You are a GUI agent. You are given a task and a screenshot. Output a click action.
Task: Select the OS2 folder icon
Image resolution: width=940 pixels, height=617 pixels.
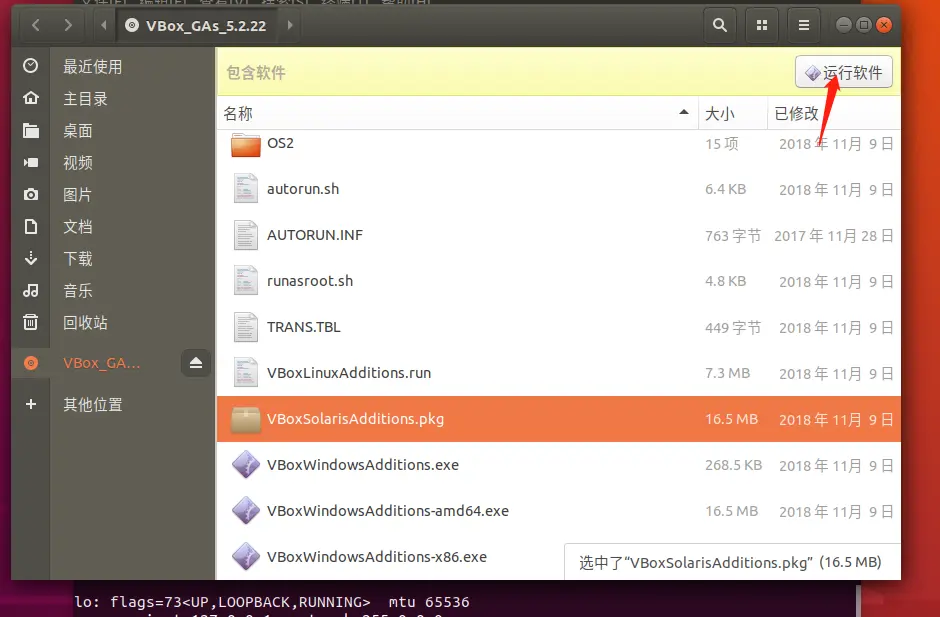click(x=246, y=145)
